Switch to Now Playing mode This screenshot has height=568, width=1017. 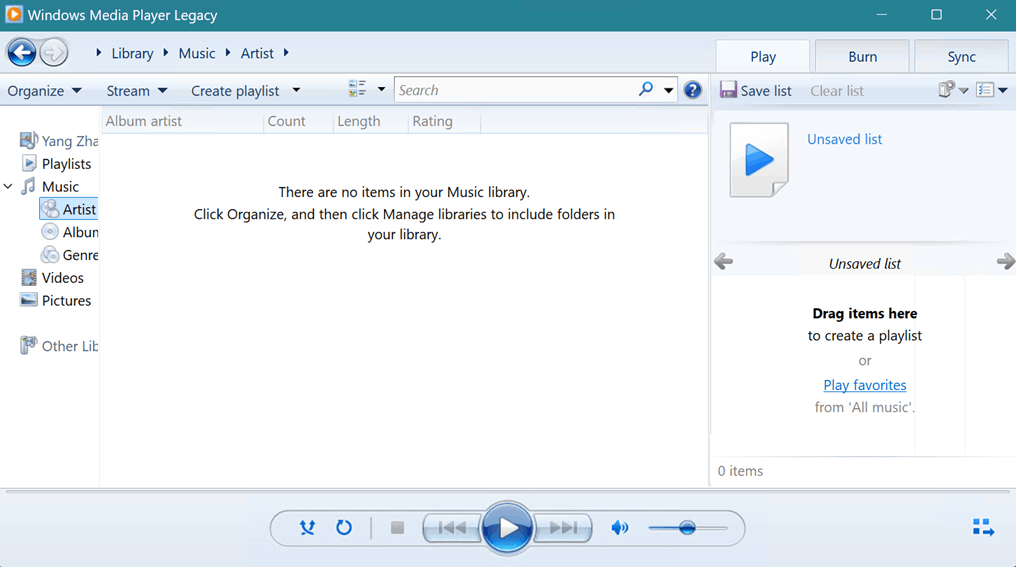pos(983,527)
